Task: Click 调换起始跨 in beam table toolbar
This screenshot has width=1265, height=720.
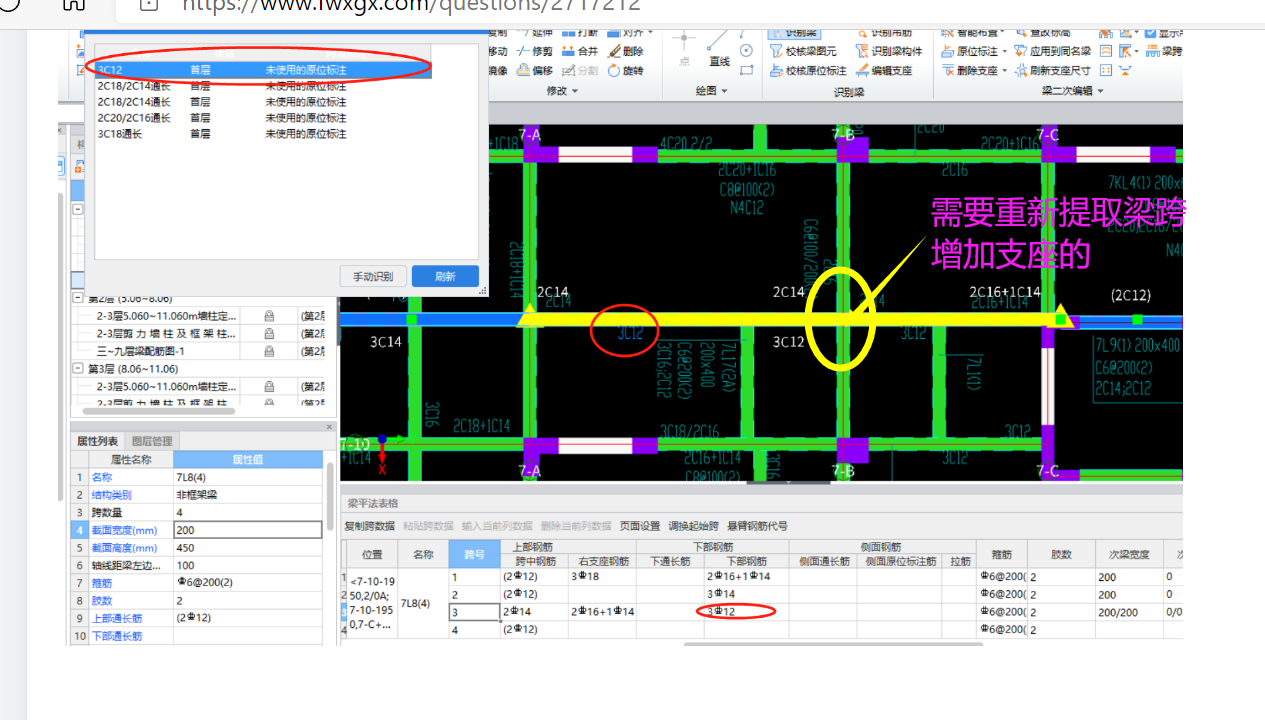Action: (x=693, y=526)
